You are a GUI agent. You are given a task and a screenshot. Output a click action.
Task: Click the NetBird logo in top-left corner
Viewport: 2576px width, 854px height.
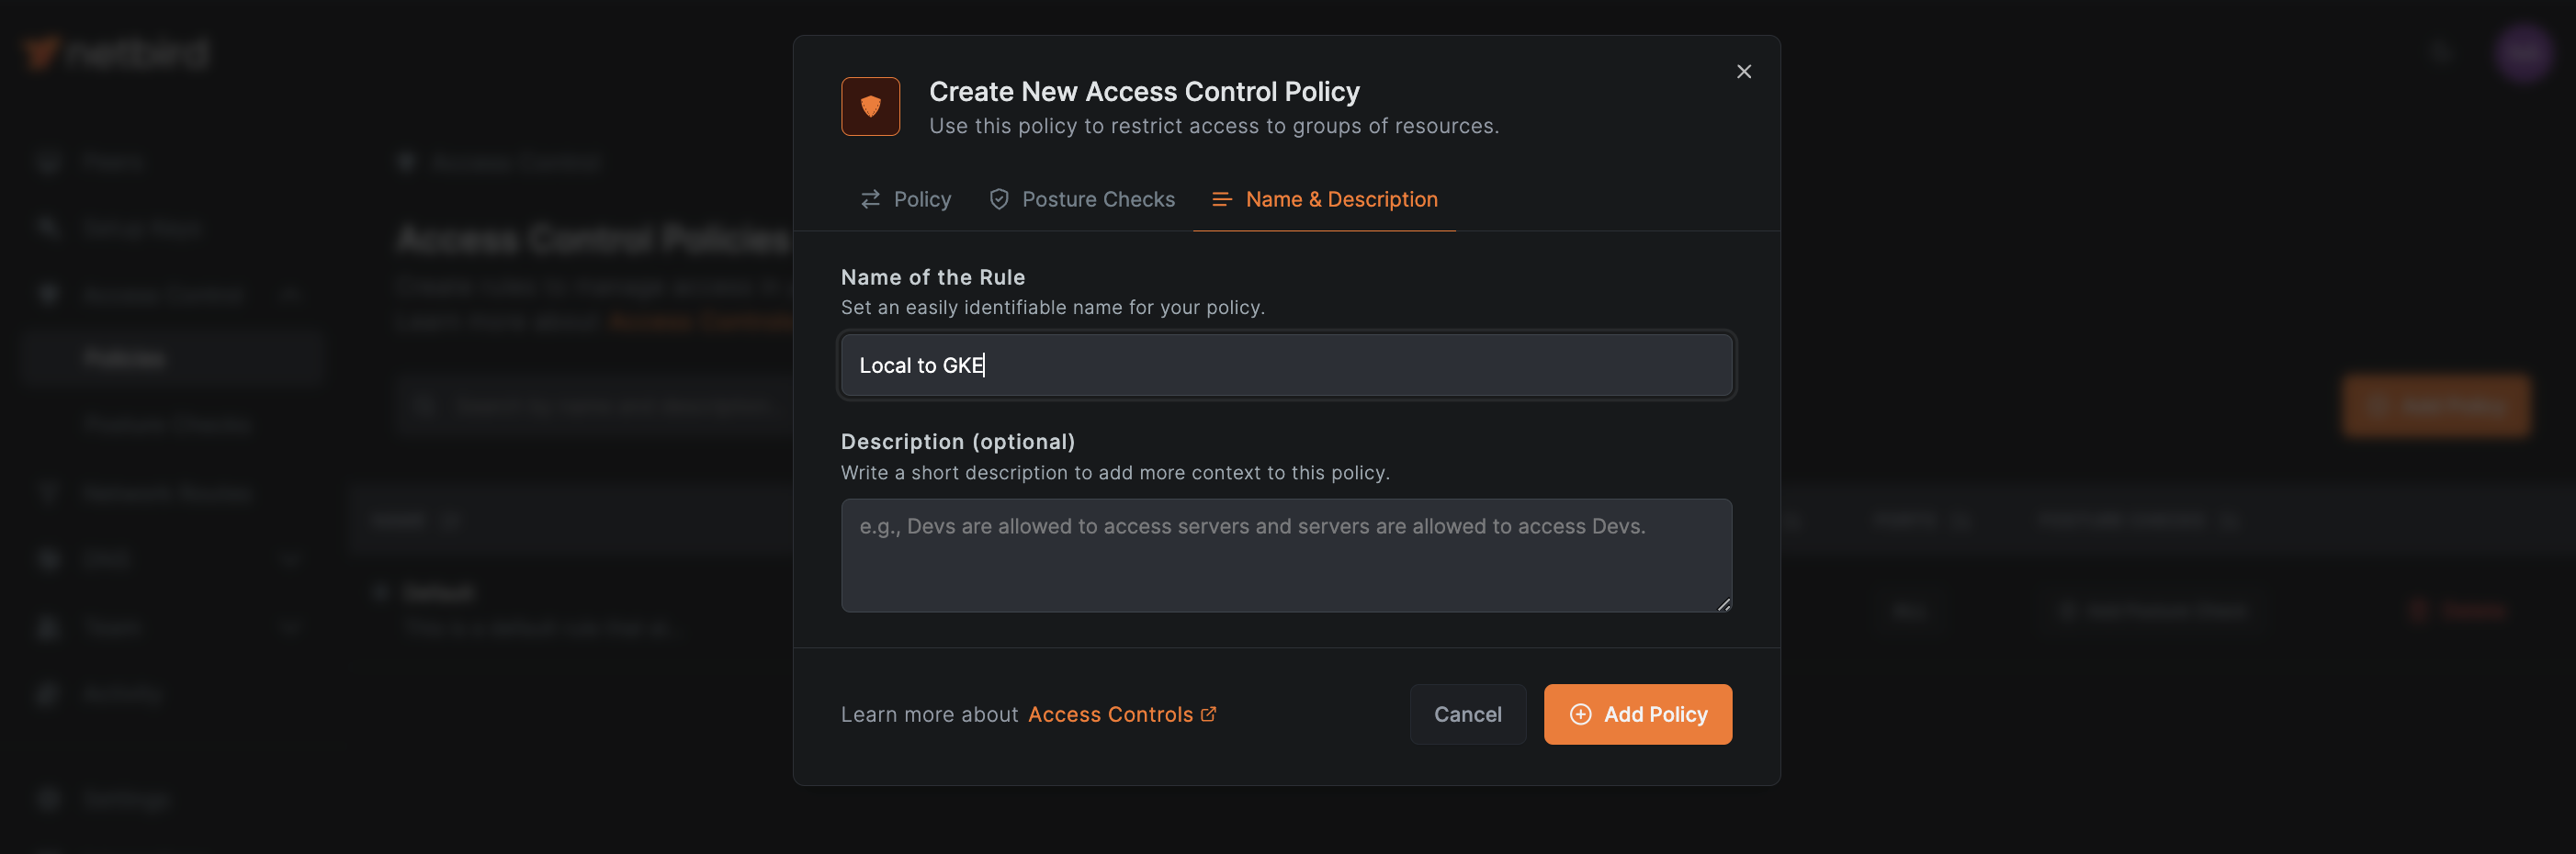click(x=115, y=52)
